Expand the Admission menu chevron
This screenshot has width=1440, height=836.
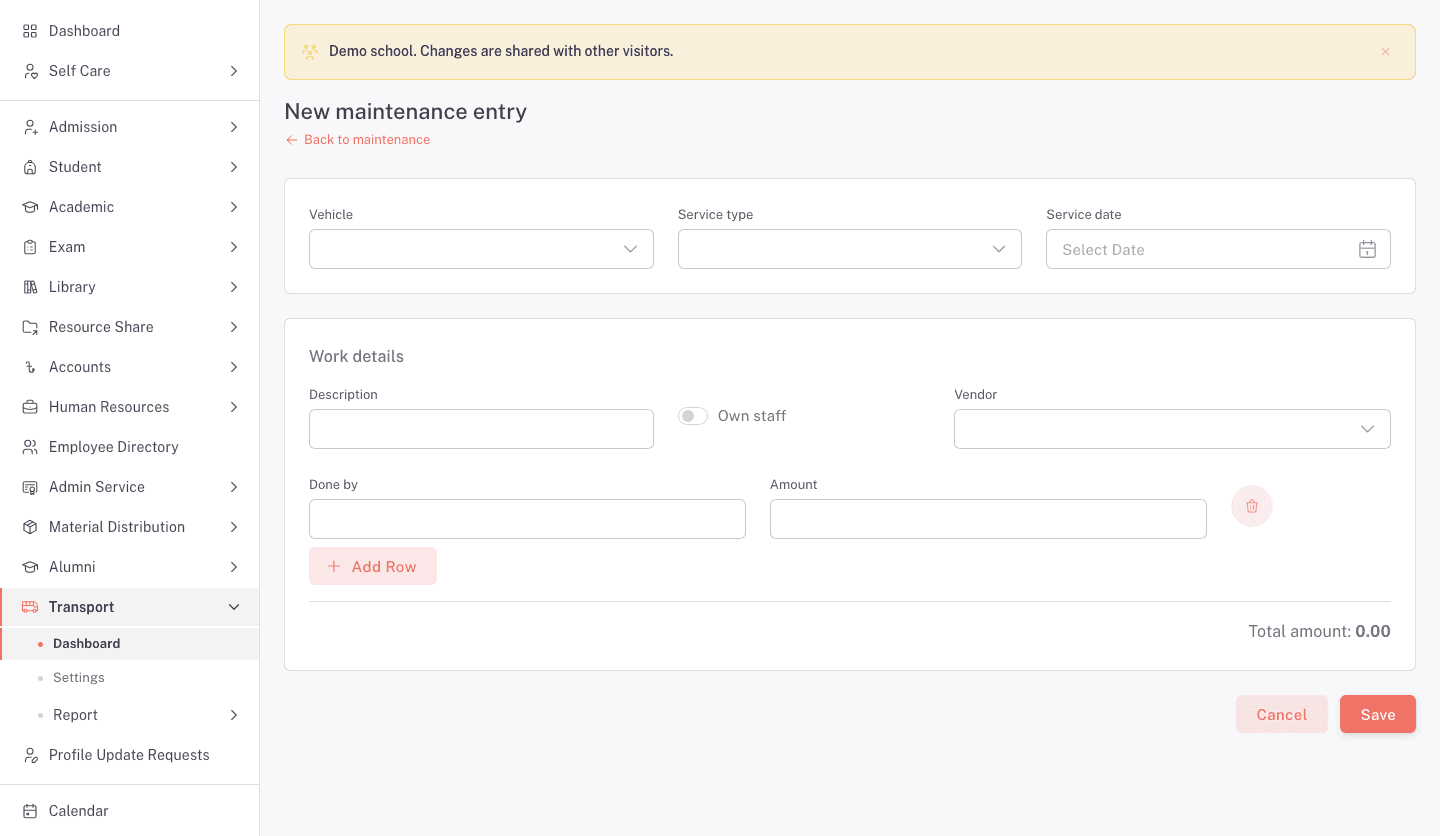(x=234, y=127)
